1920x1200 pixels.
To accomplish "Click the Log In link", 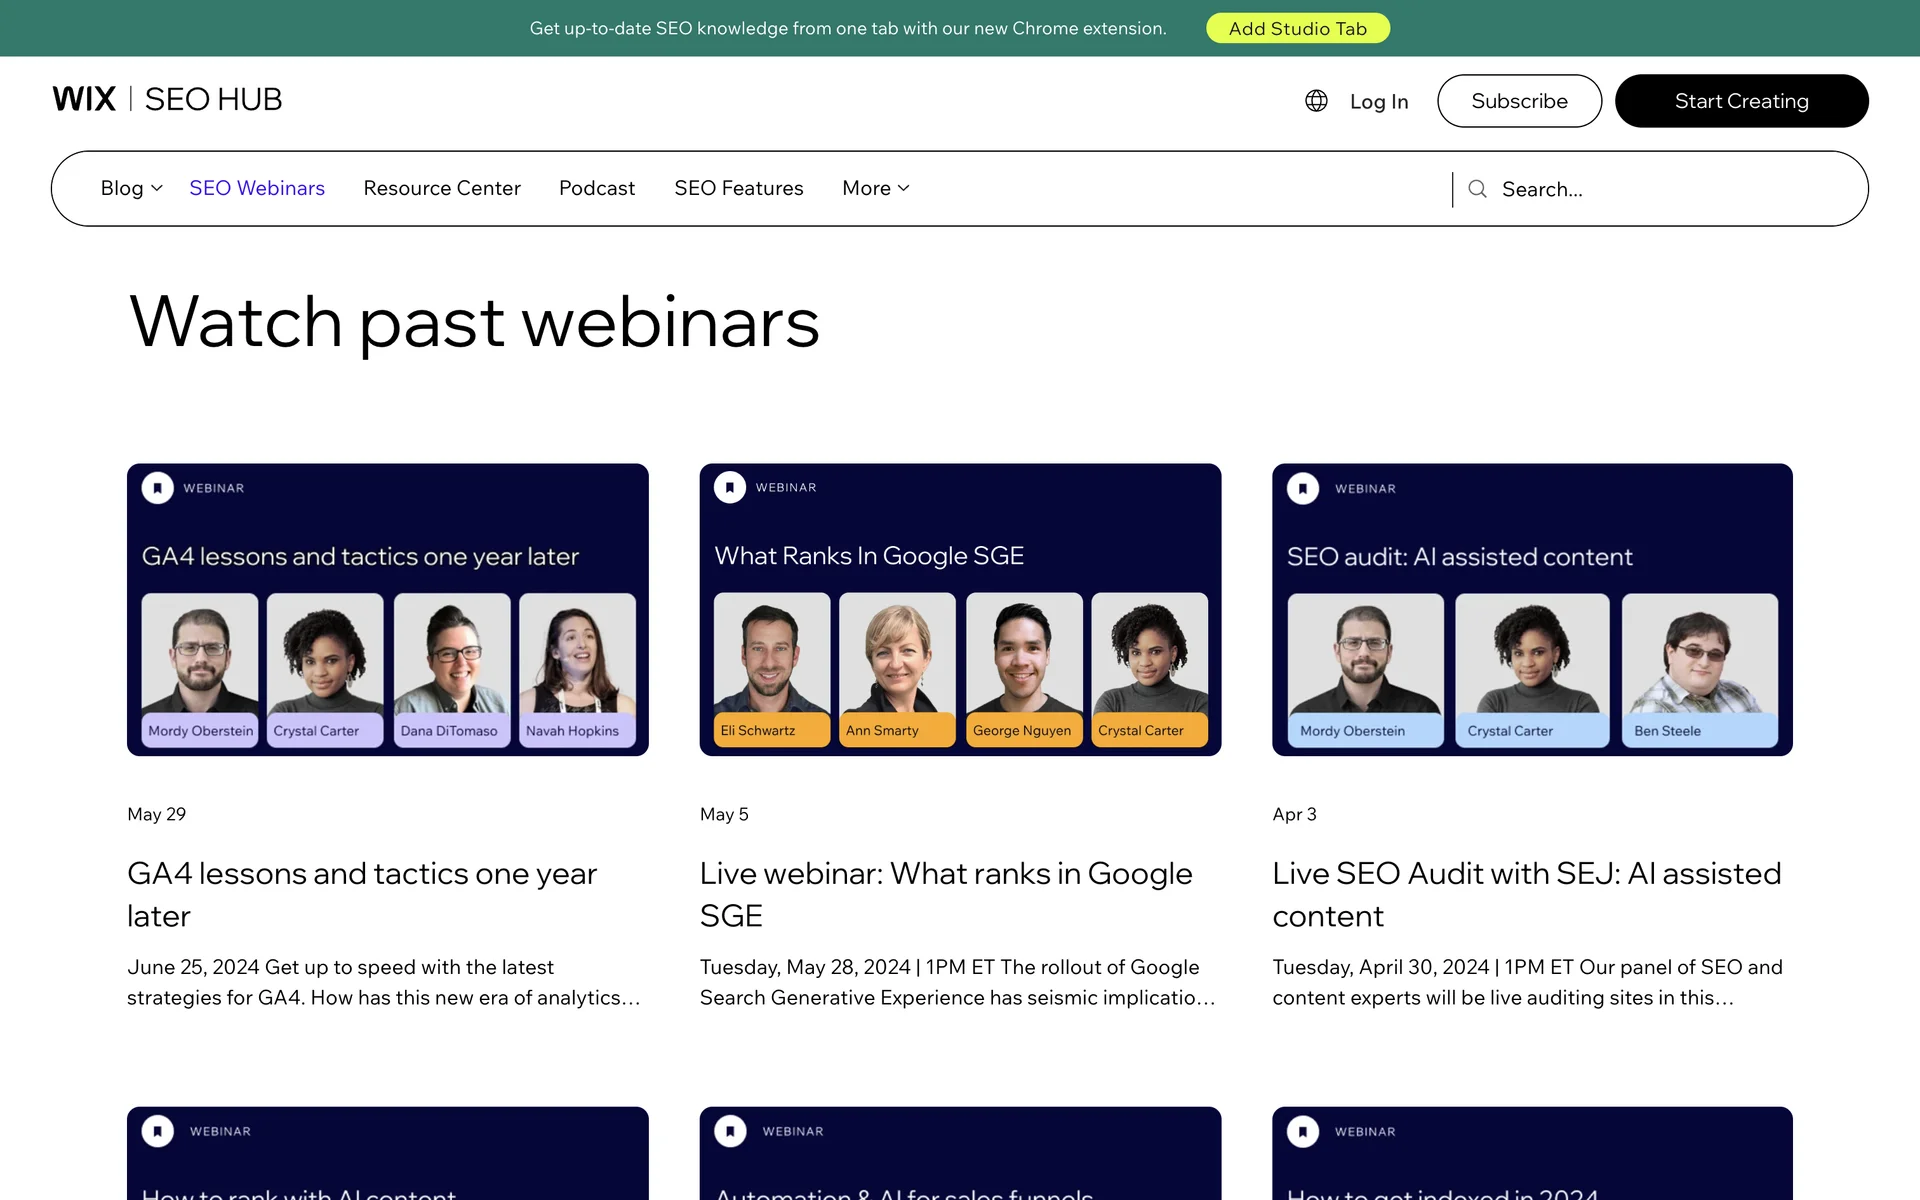I will click(x=1378, y=101).
